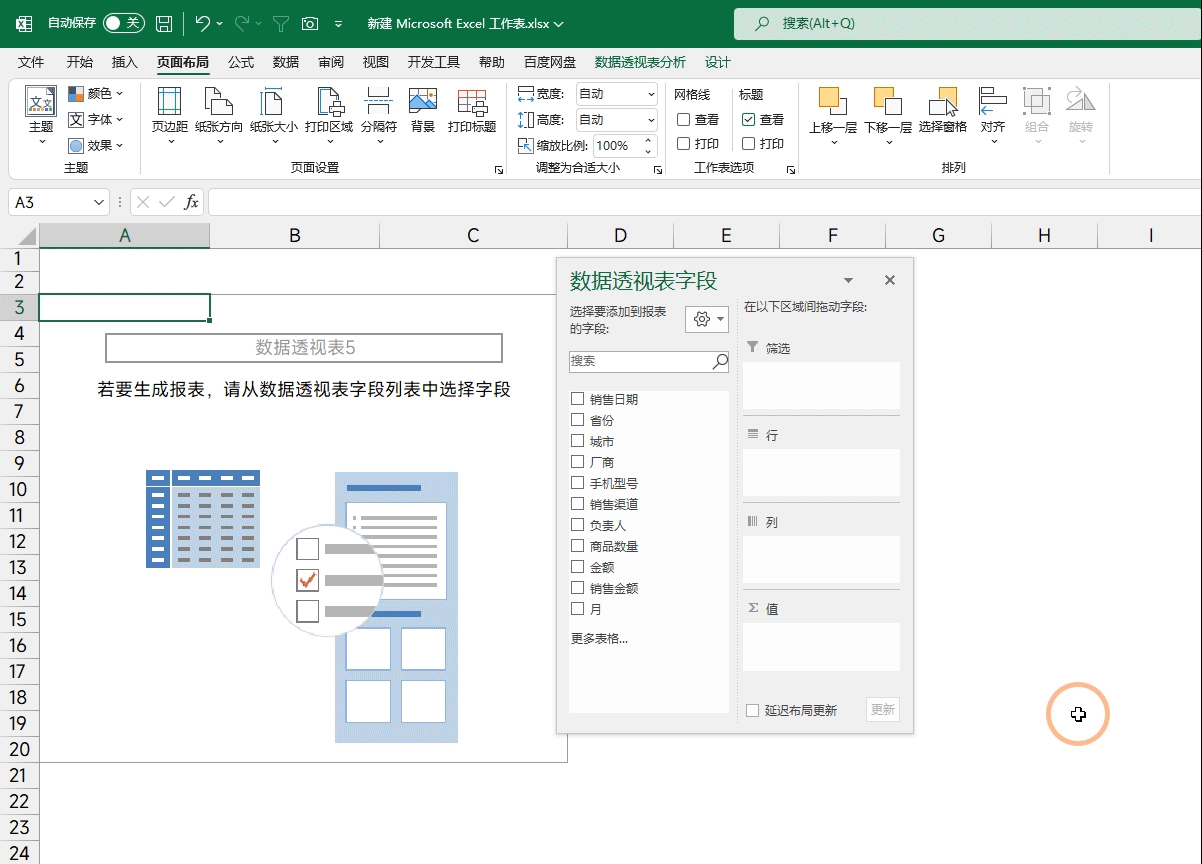Click the 纸张方向 orientation icon

tap(218, 103)
